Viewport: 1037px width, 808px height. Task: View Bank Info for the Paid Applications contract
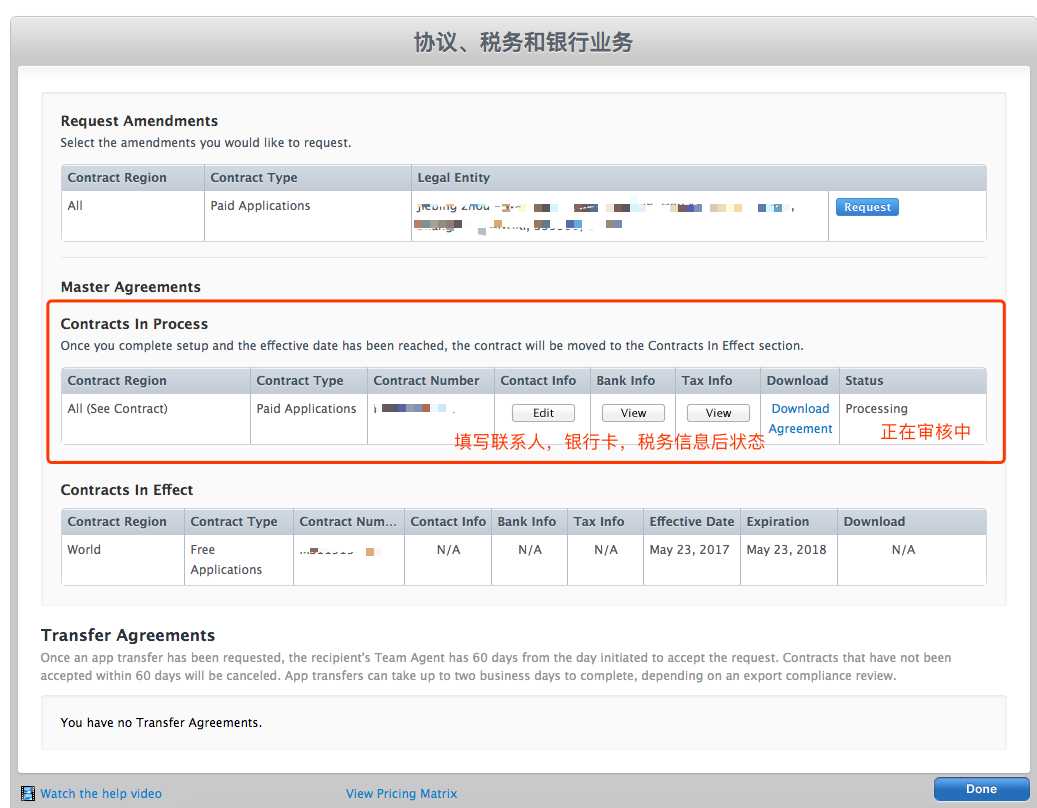click(x=633, y=413)
